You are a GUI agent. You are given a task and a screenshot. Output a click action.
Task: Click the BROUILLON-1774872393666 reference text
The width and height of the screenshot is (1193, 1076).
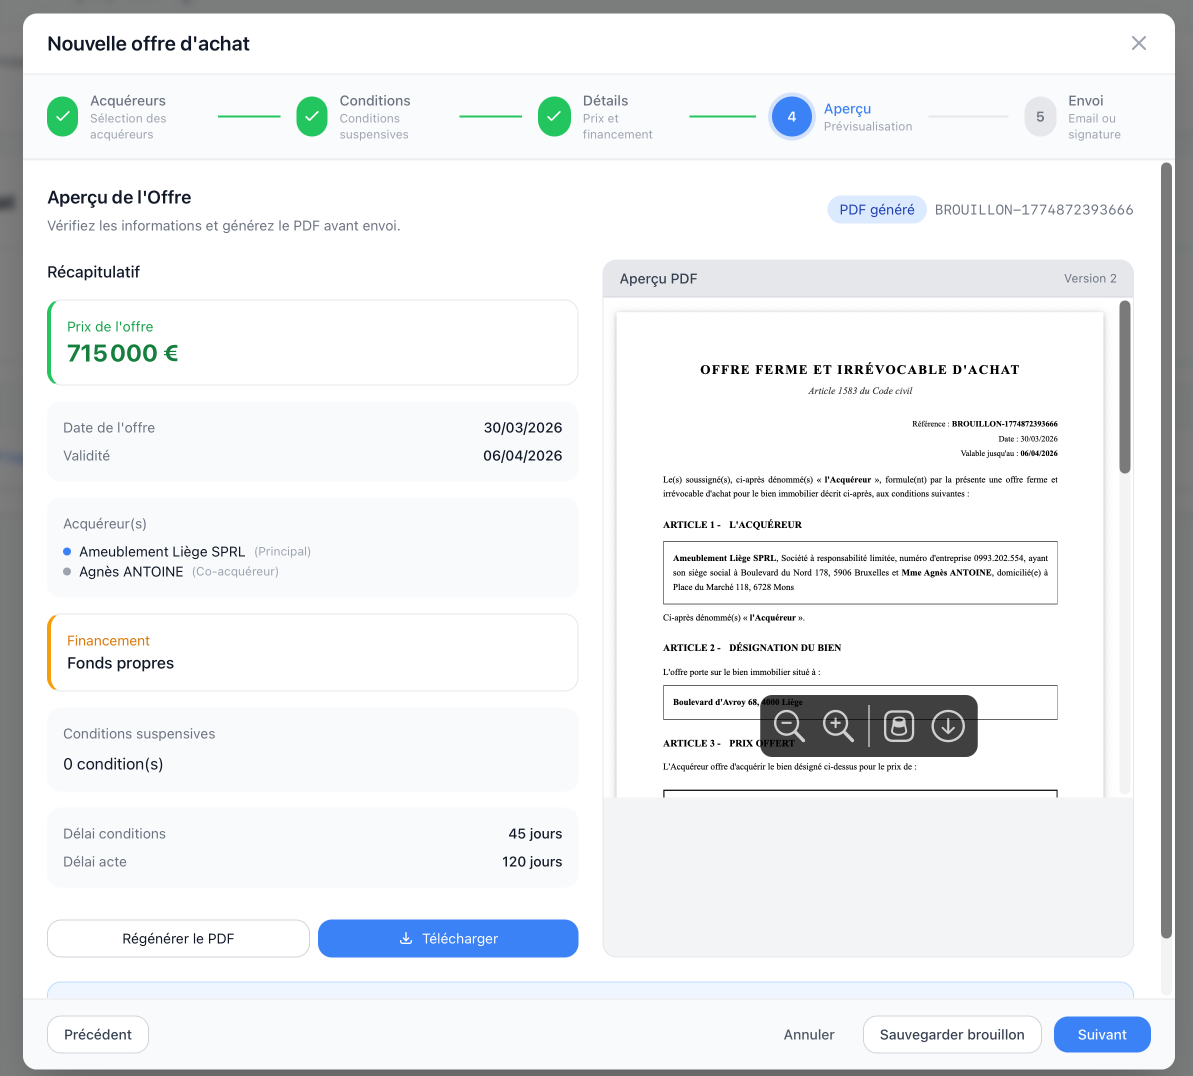pos(1034,209)
